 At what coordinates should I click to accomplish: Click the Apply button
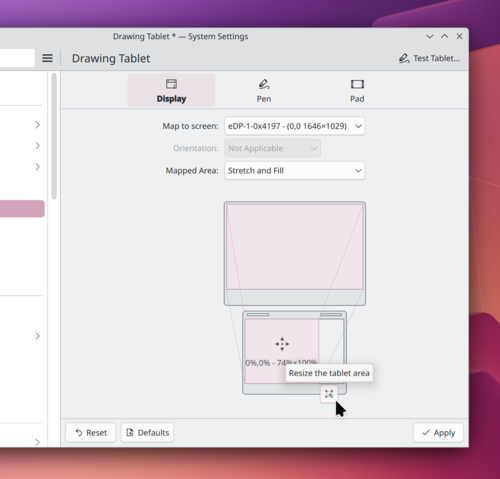pos(438,433)
